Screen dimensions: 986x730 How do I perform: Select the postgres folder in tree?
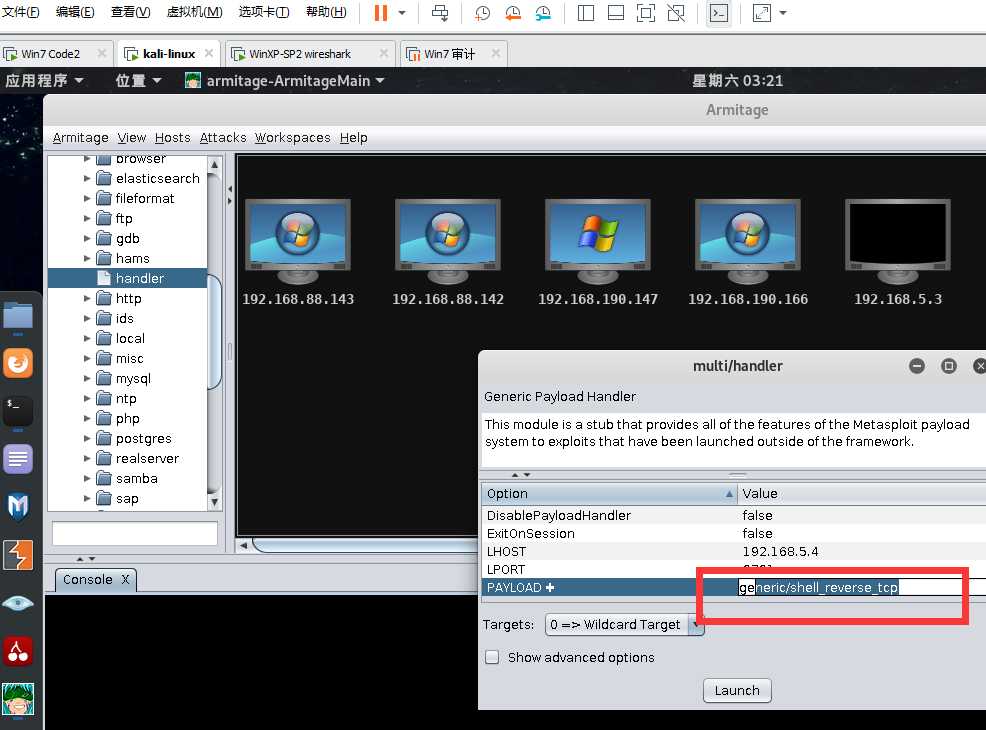143,439
